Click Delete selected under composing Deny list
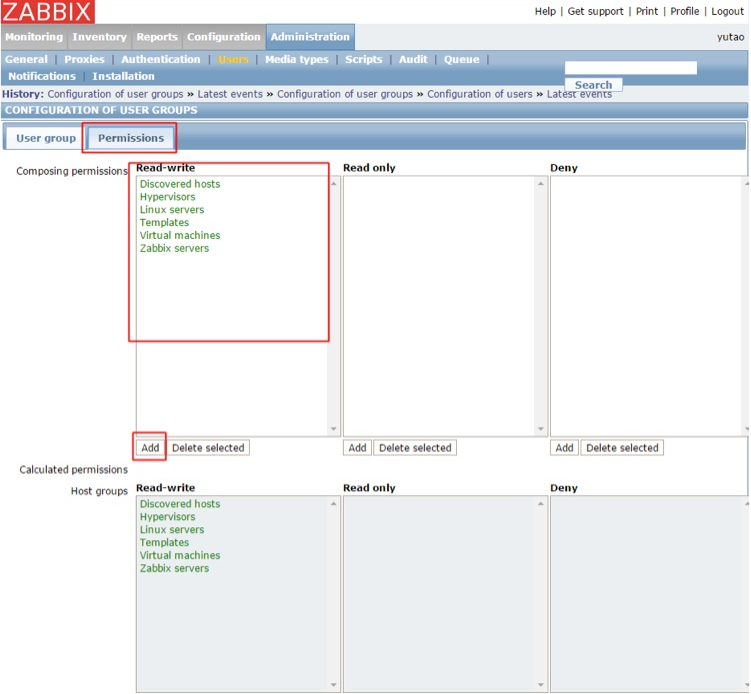The width and height of the screenshot is (751, 694). pos(622,448)
